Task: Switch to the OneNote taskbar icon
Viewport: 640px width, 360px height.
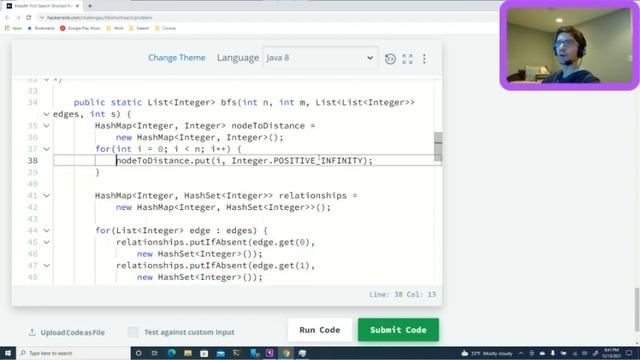Action: pyautogui.click(x=270, y=353)
